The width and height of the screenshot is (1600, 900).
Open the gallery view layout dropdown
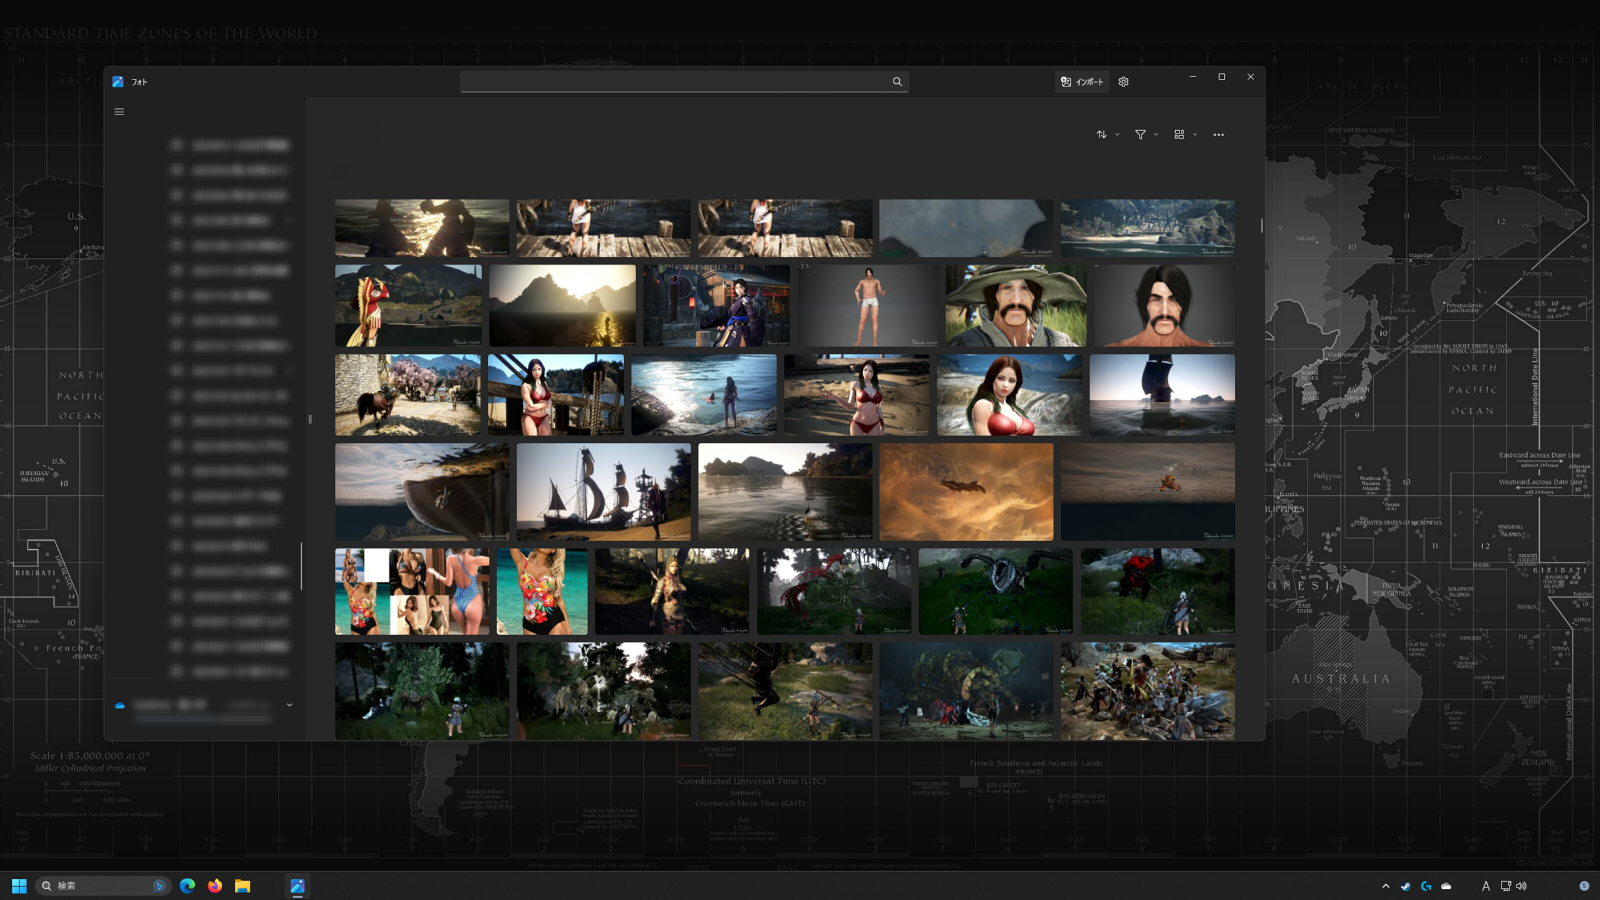click(x=1185, y=135)
